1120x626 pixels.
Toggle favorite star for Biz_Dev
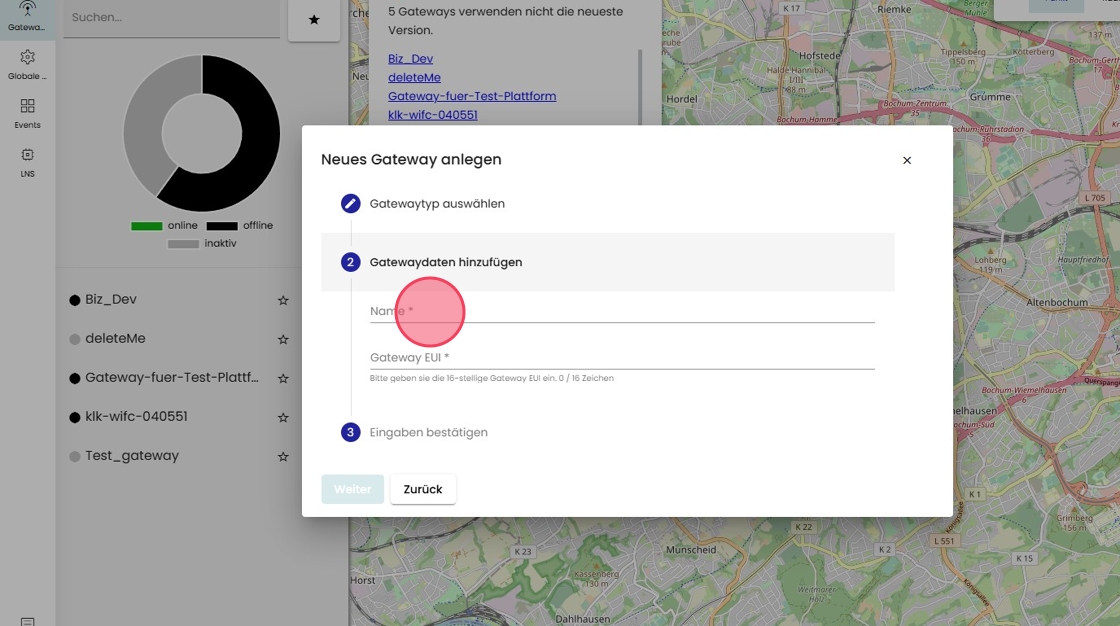pyautogui.click(x=283, y=300)
